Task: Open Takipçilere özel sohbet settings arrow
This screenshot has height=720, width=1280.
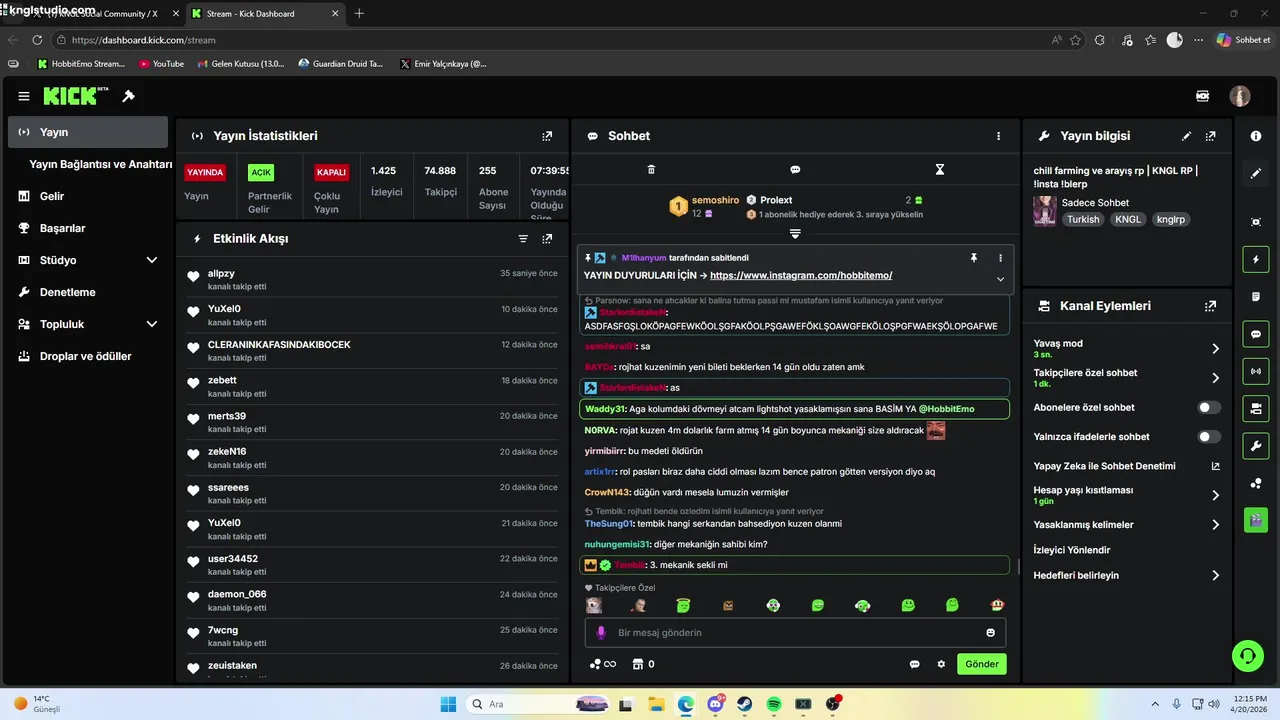Action: click(x=1216, y=378)
